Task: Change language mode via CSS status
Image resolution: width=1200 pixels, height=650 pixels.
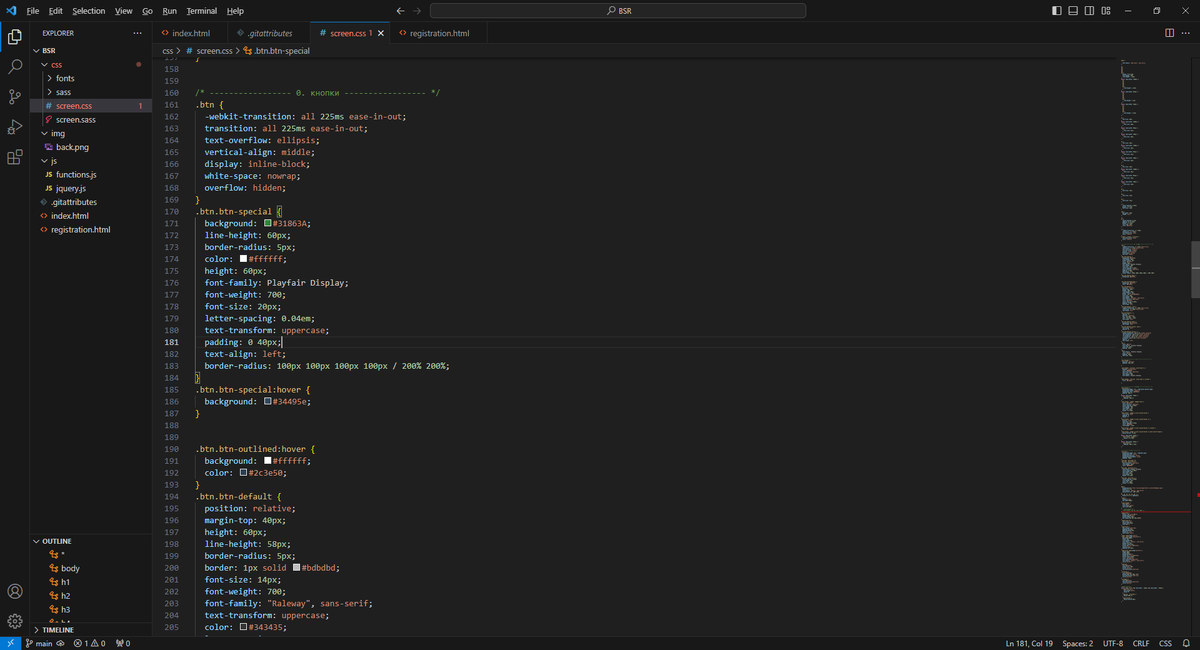Action: (1165, 643)
